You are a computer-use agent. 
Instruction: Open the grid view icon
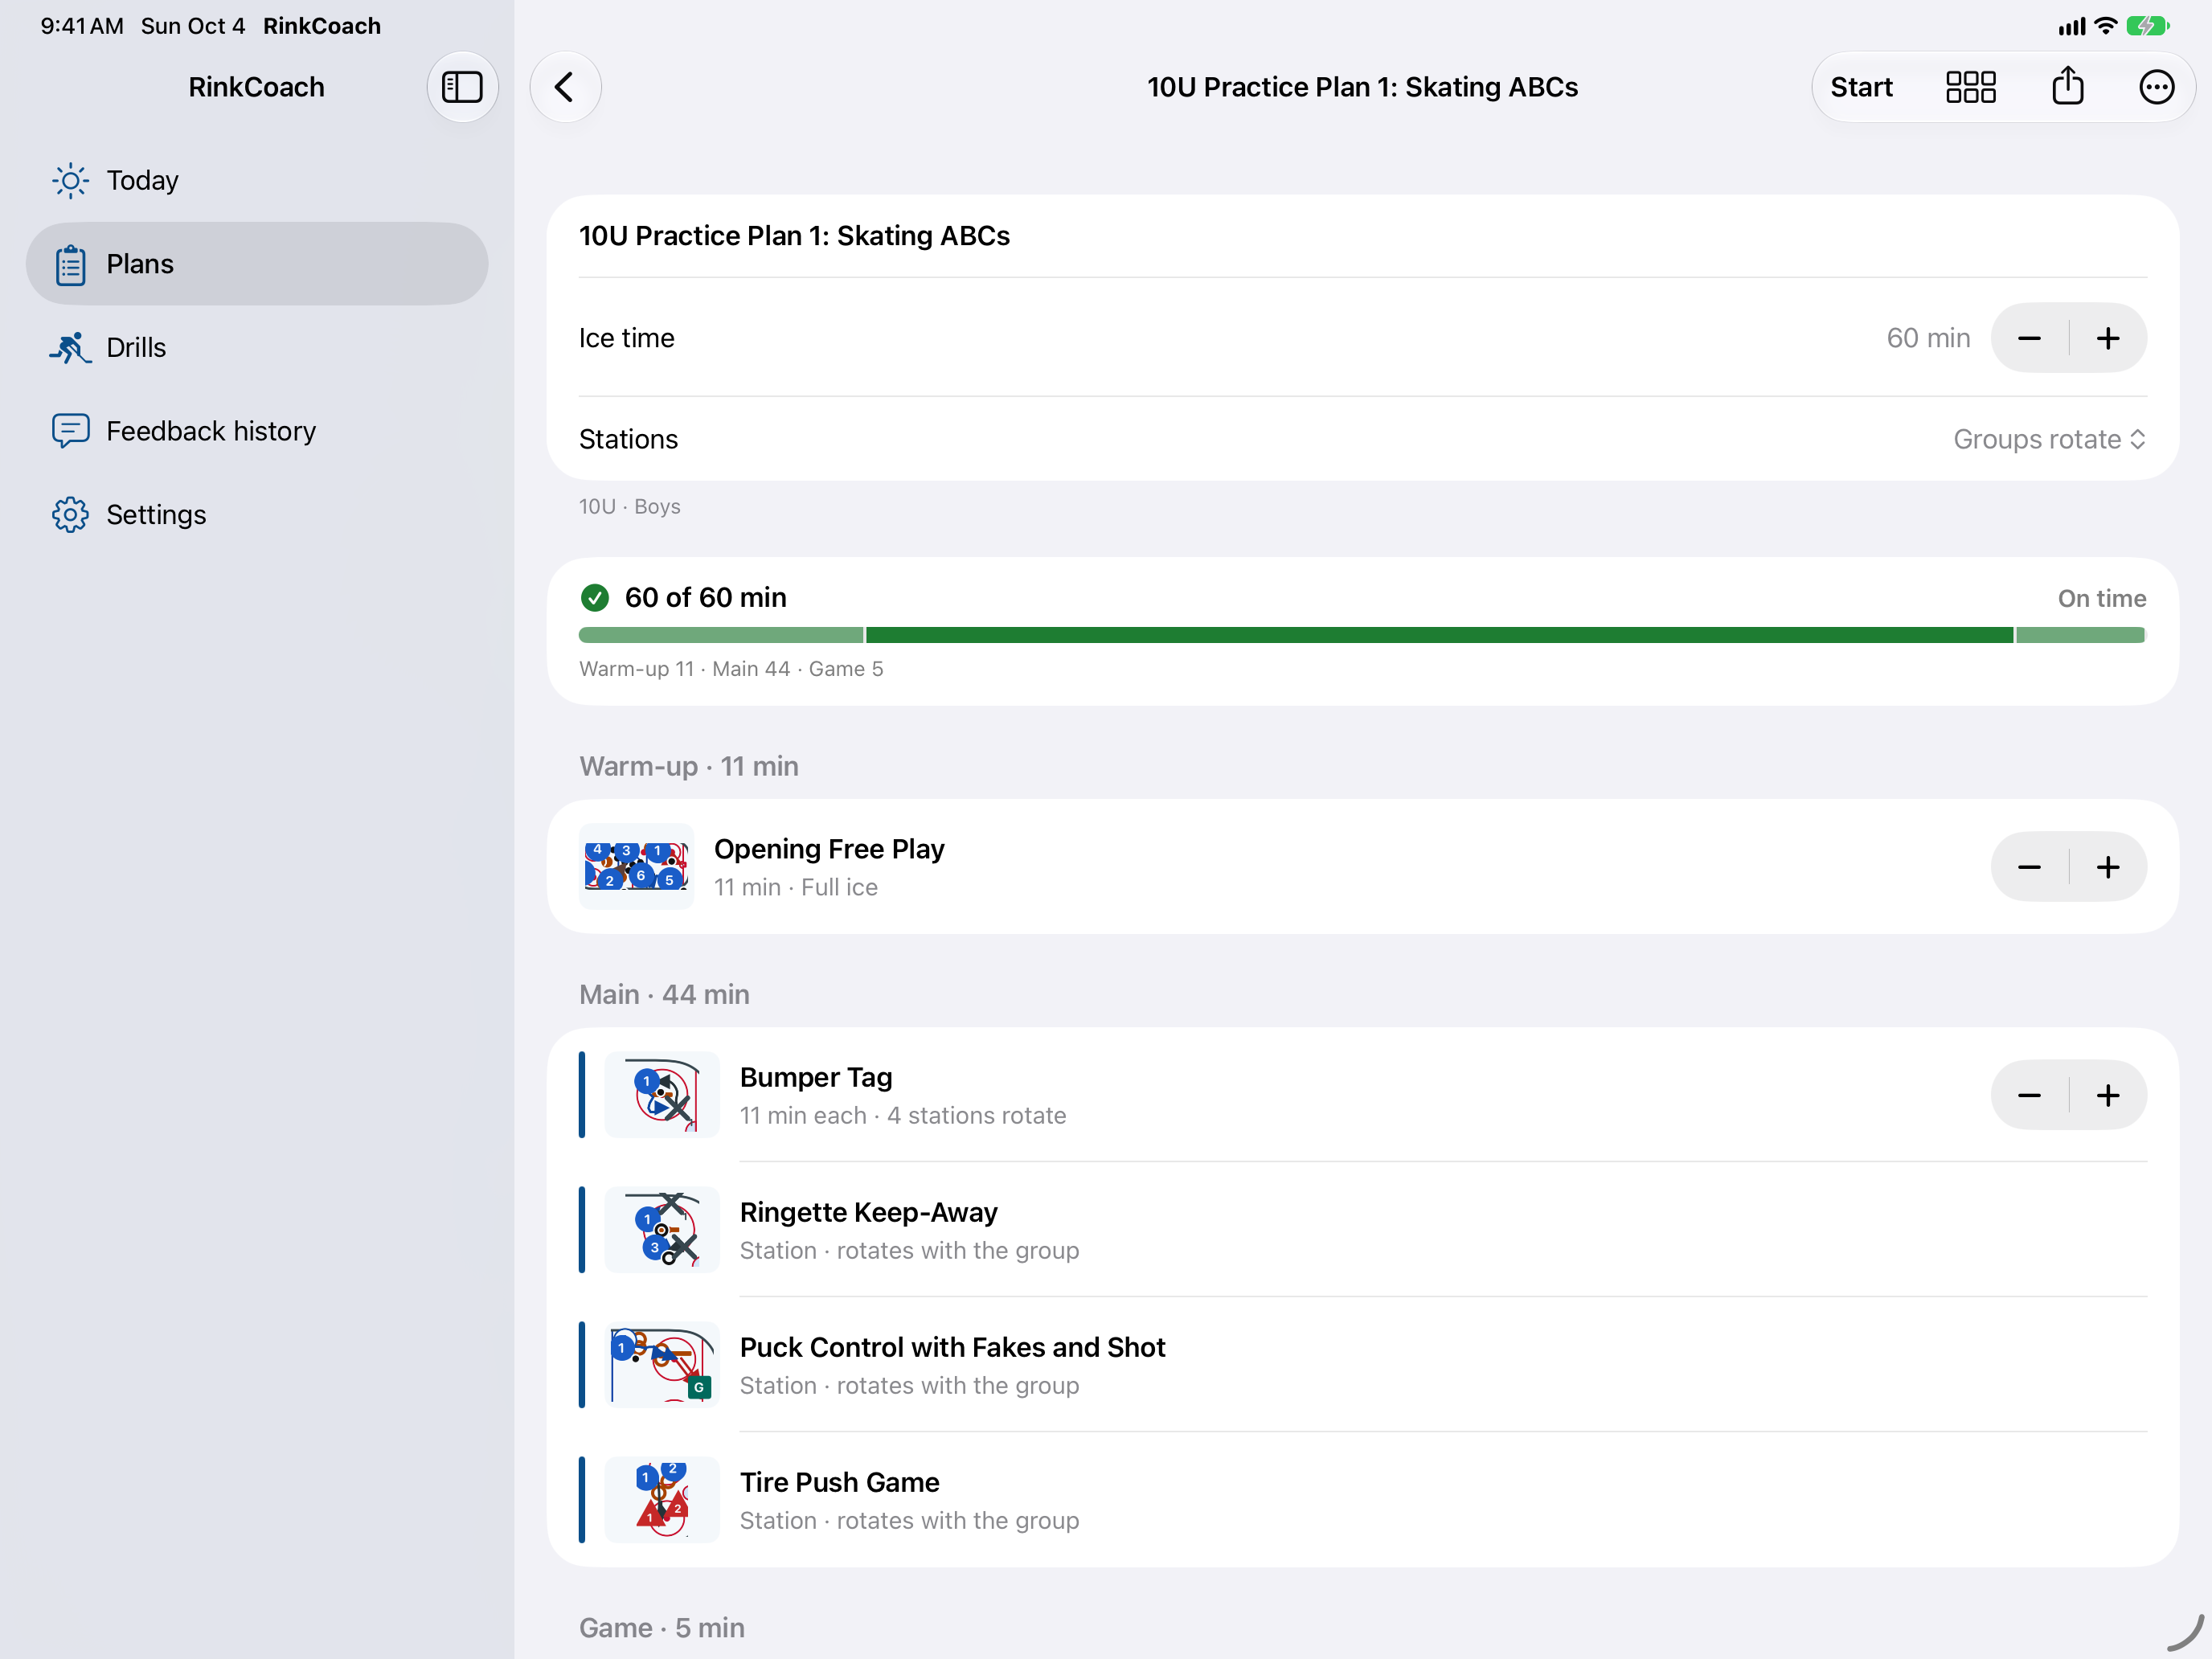[x=1970, y=87]
